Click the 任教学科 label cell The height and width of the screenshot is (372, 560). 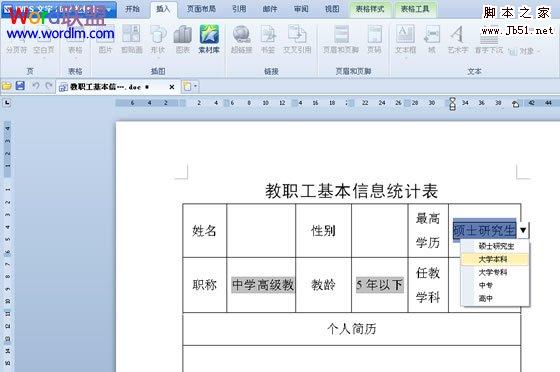(x=428, y=285)
